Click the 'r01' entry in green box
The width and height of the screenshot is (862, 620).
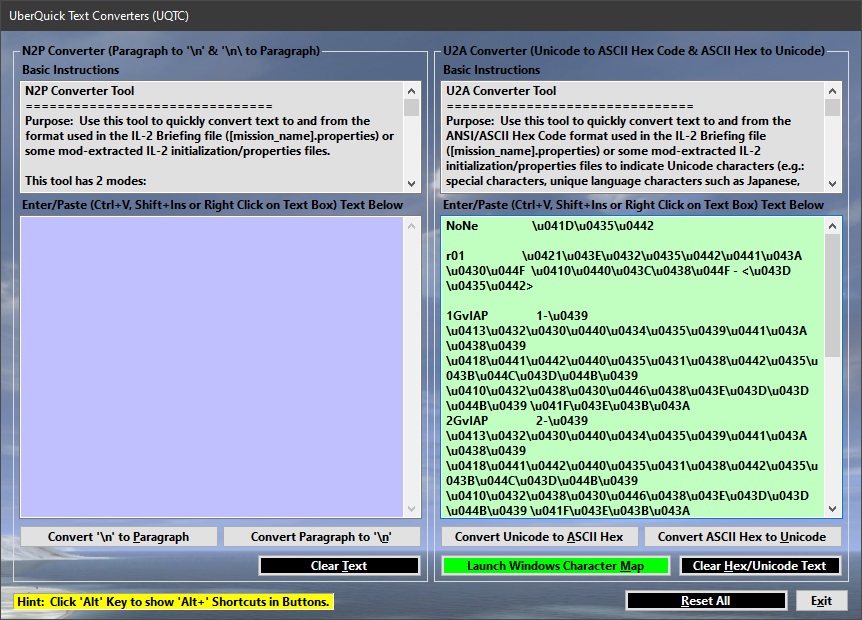455,256
